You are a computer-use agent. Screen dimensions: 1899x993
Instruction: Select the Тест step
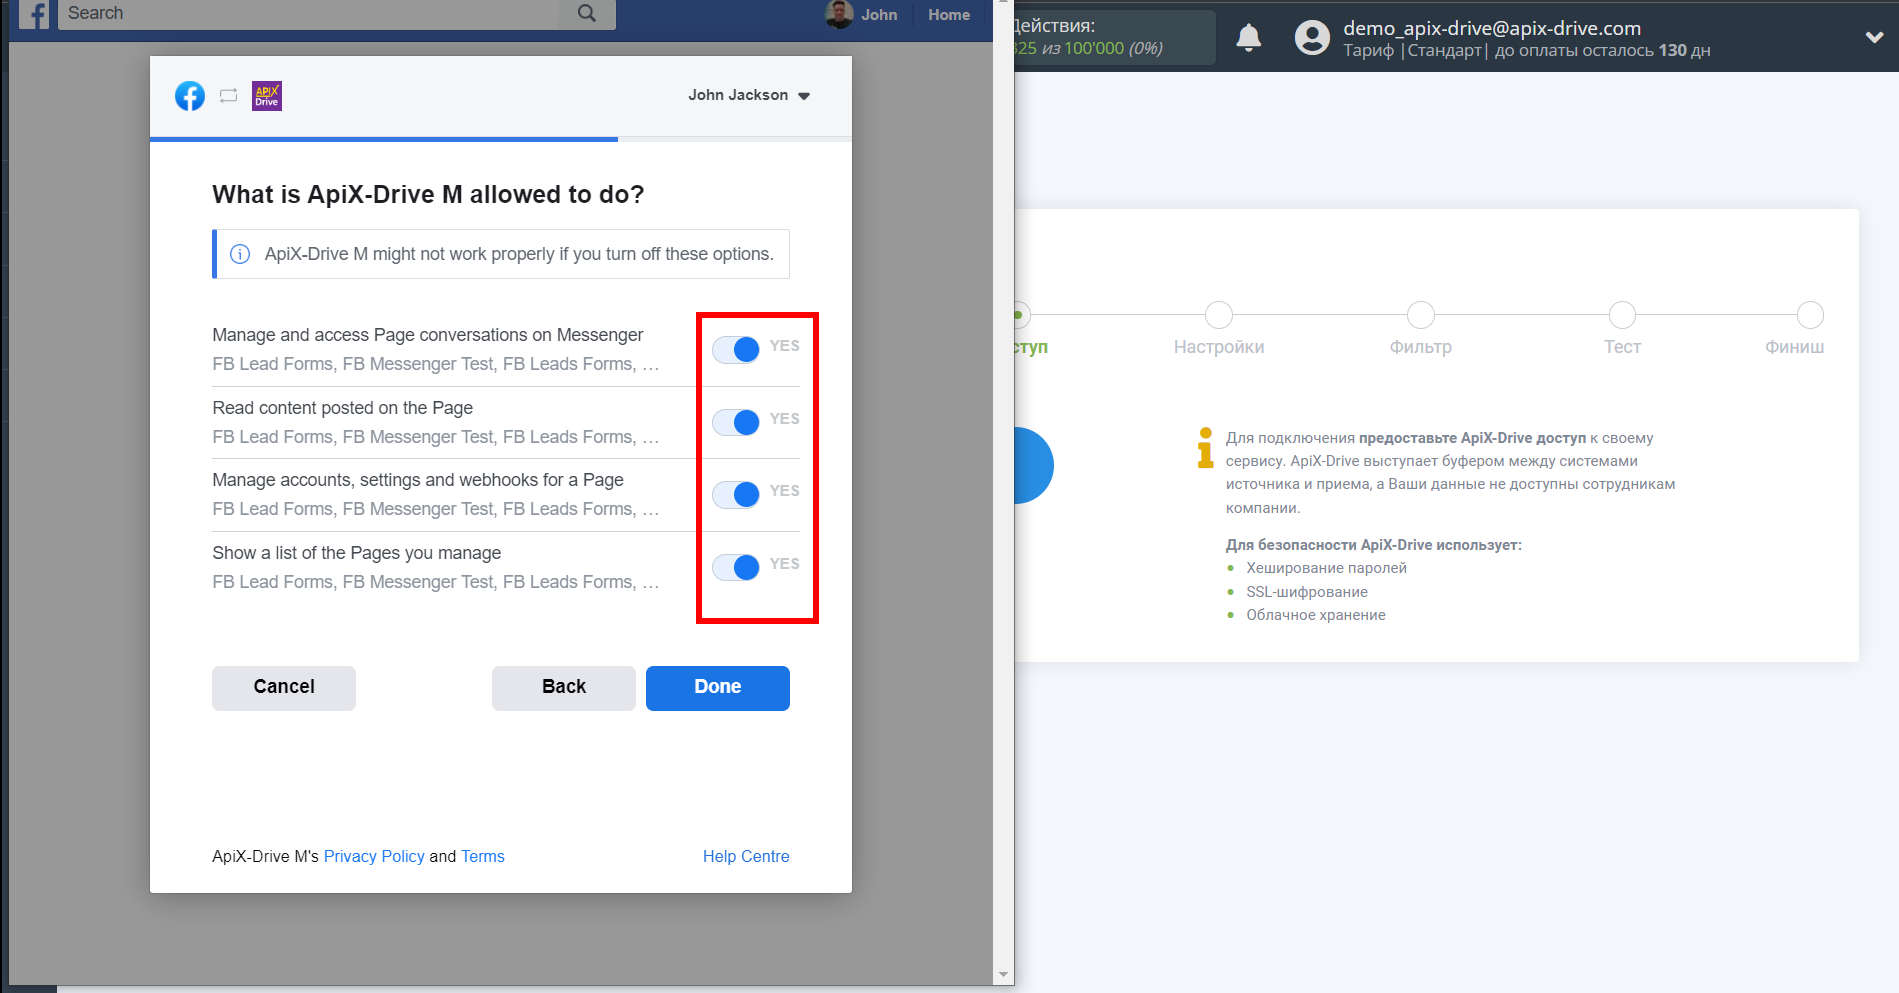tap(1622, 347)
